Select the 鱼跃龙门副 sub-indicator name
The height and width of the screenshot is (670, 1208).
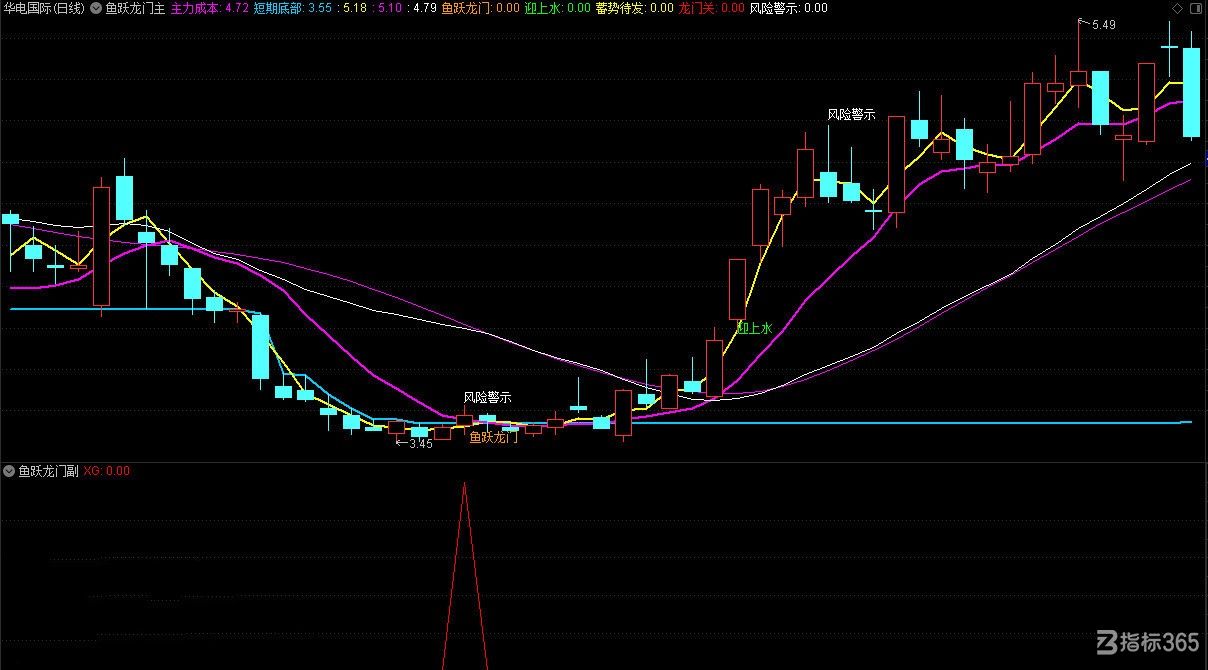48,471
